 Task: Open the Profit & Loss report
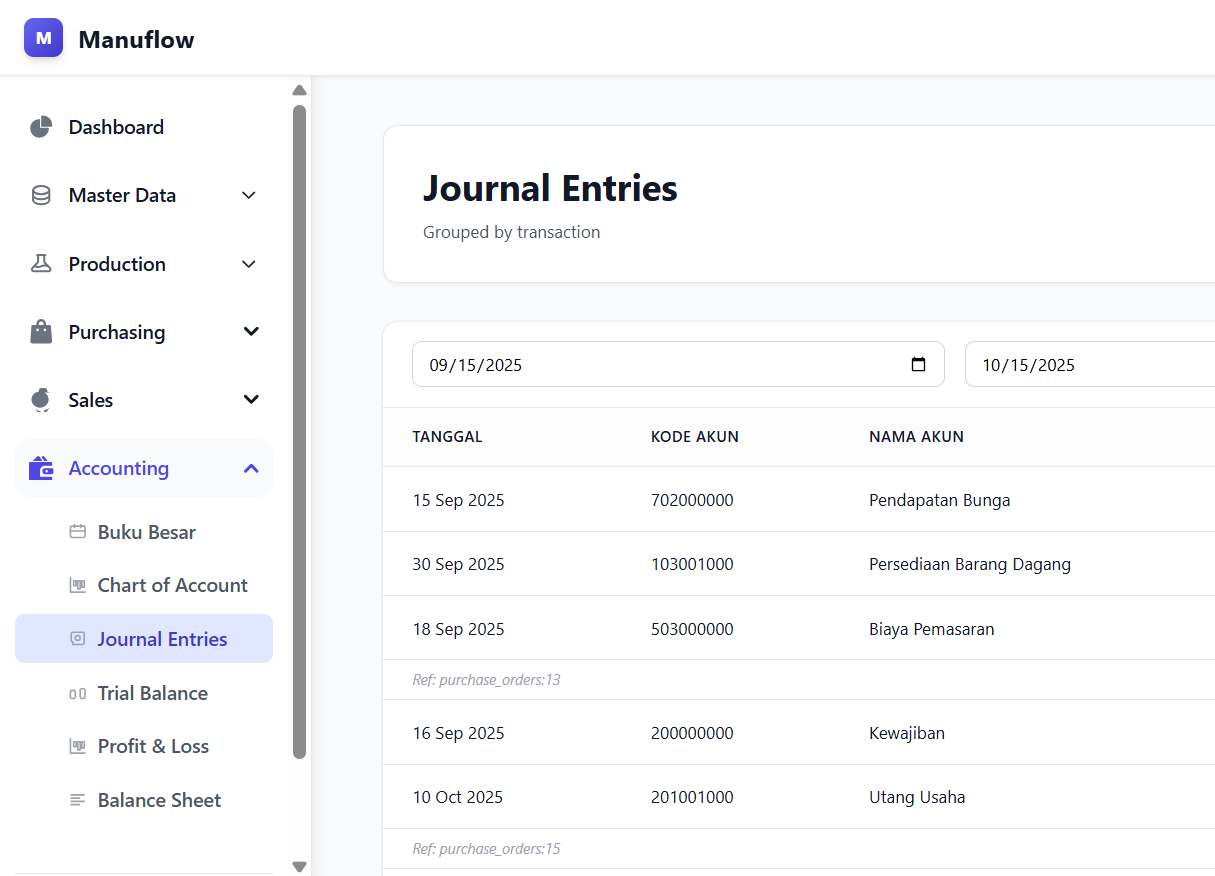pyautogui.click(x=153, y=746)
